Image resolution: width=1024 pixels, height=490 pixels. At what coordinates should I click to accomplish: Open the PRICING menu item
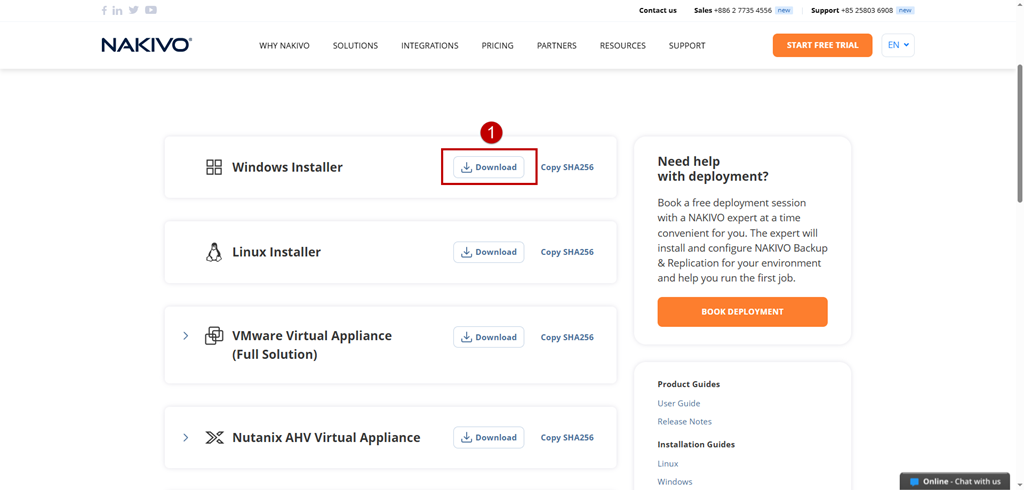498,46
